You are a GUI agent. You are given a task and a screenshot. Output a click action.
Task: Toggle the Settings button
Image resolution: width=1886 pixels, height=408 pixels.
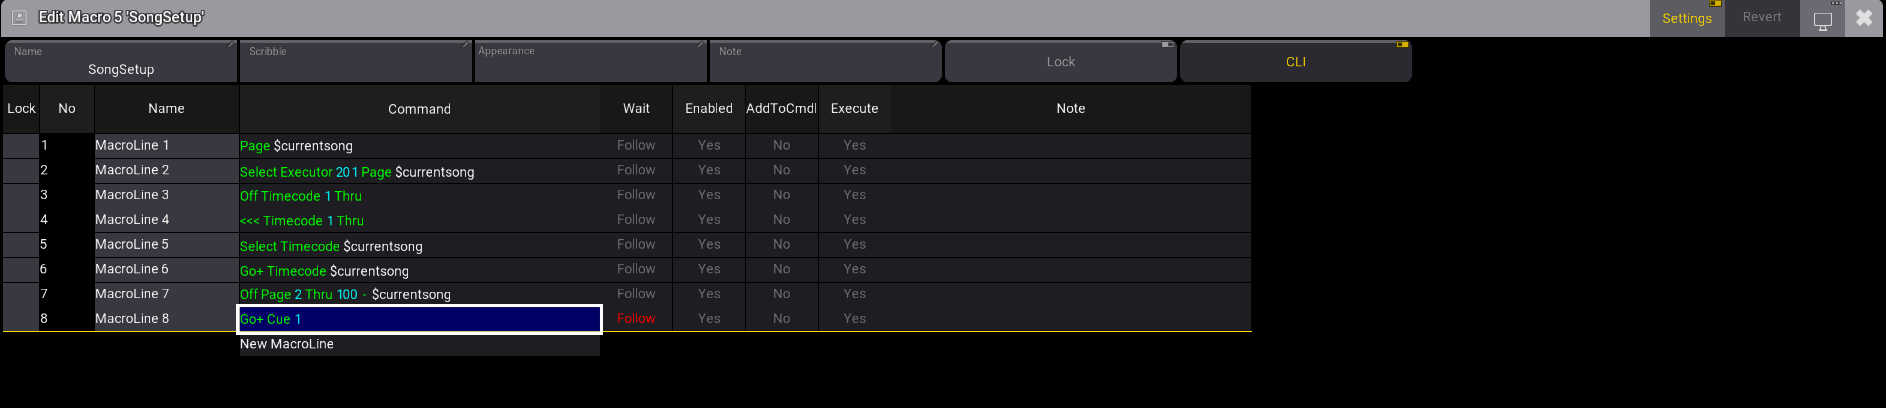1686,18
